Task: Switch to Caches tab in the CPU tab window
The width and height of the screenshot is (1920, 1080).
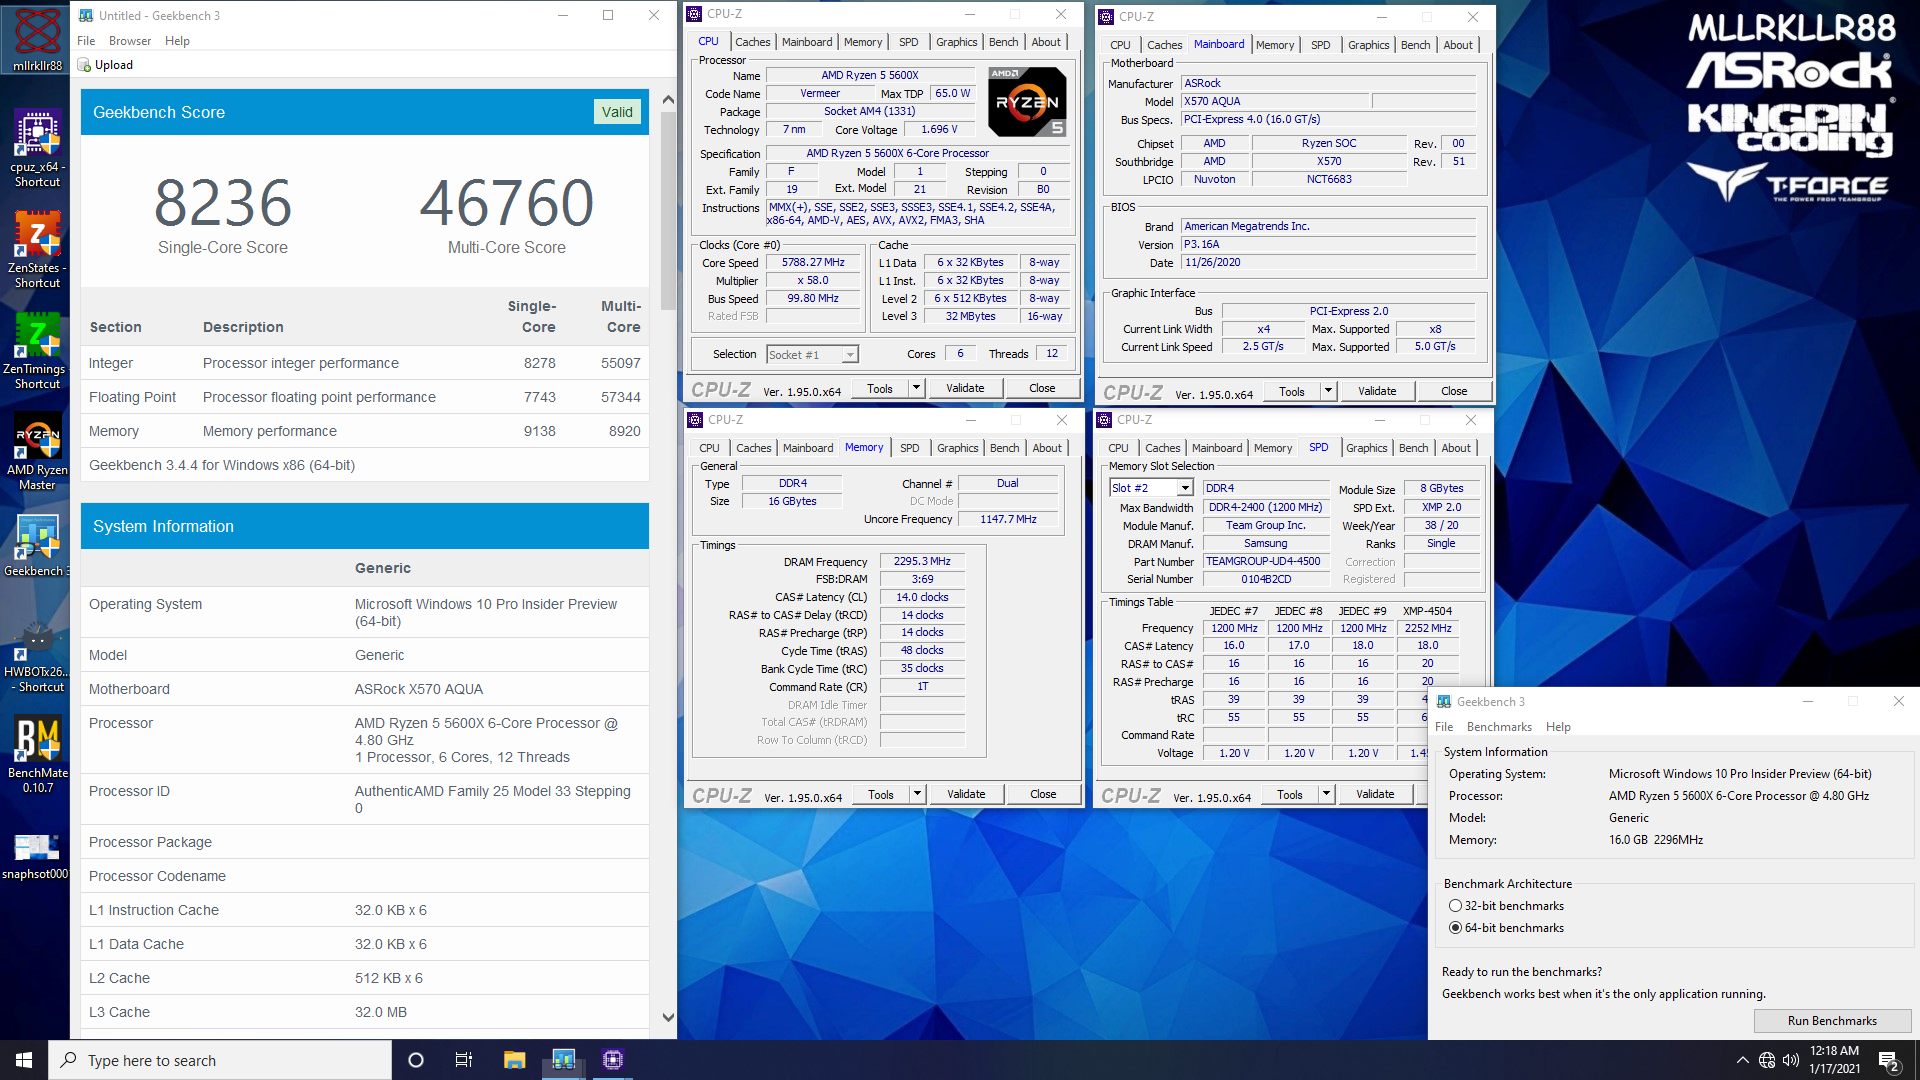Action: click(753, 42)
